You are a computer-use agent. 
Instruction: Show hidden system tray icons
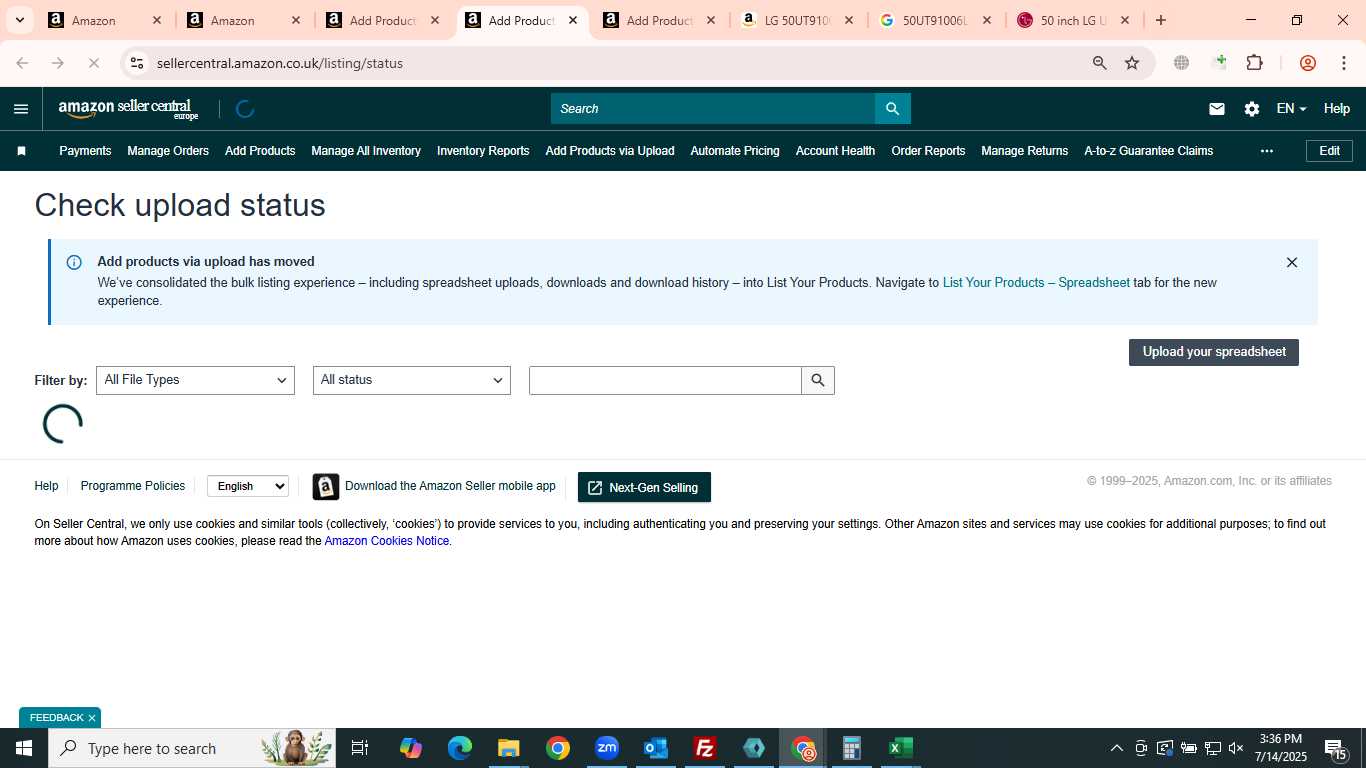point(1117,748)
